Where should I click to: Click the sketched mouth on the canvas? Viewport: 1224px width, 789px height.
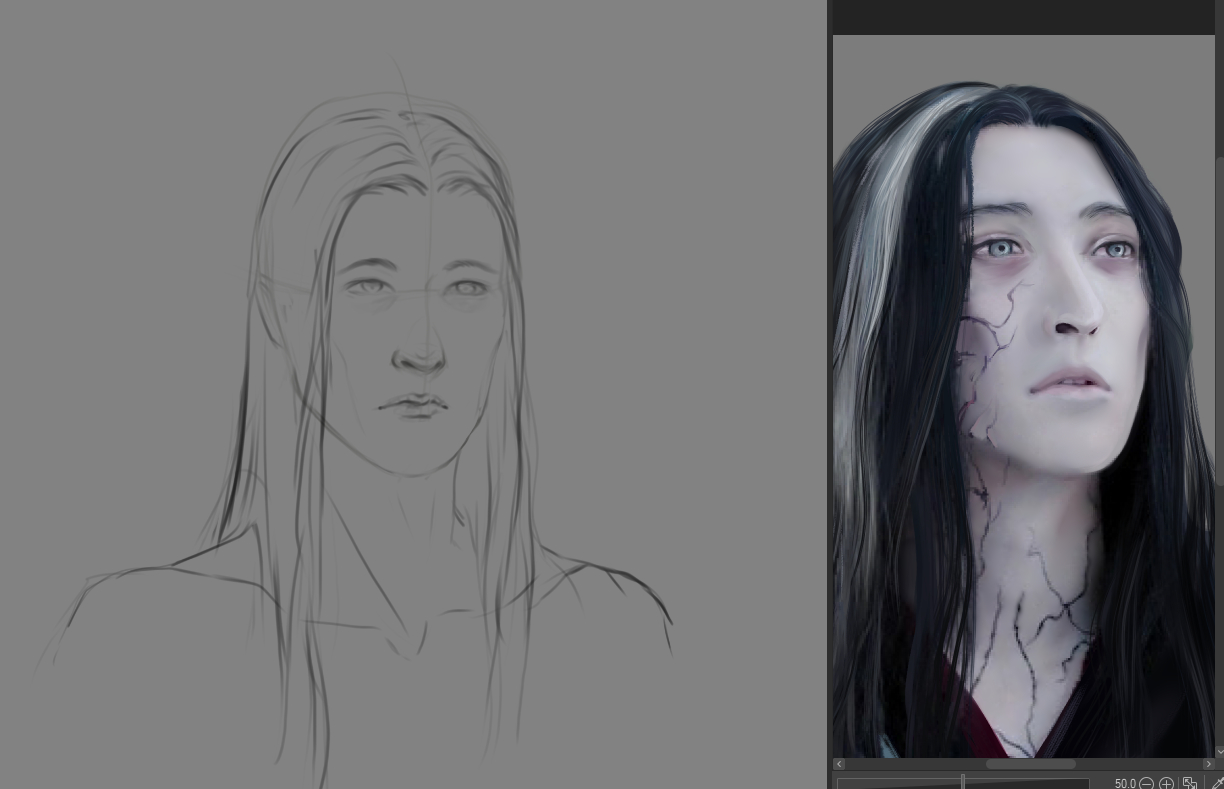click(x=412, y=405)
